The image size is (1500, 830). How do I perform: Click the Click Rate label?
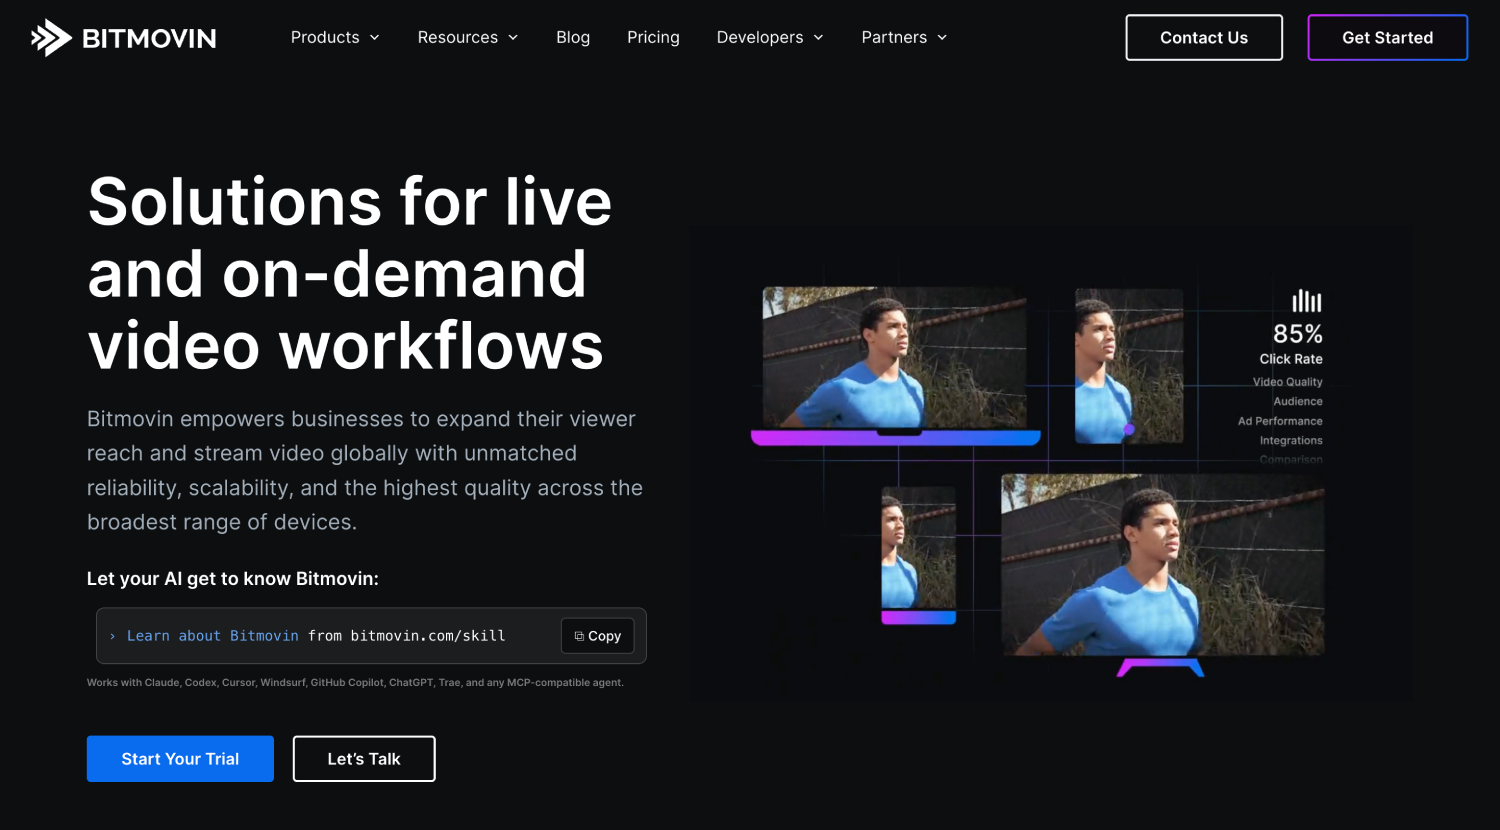click(1291, 359)
